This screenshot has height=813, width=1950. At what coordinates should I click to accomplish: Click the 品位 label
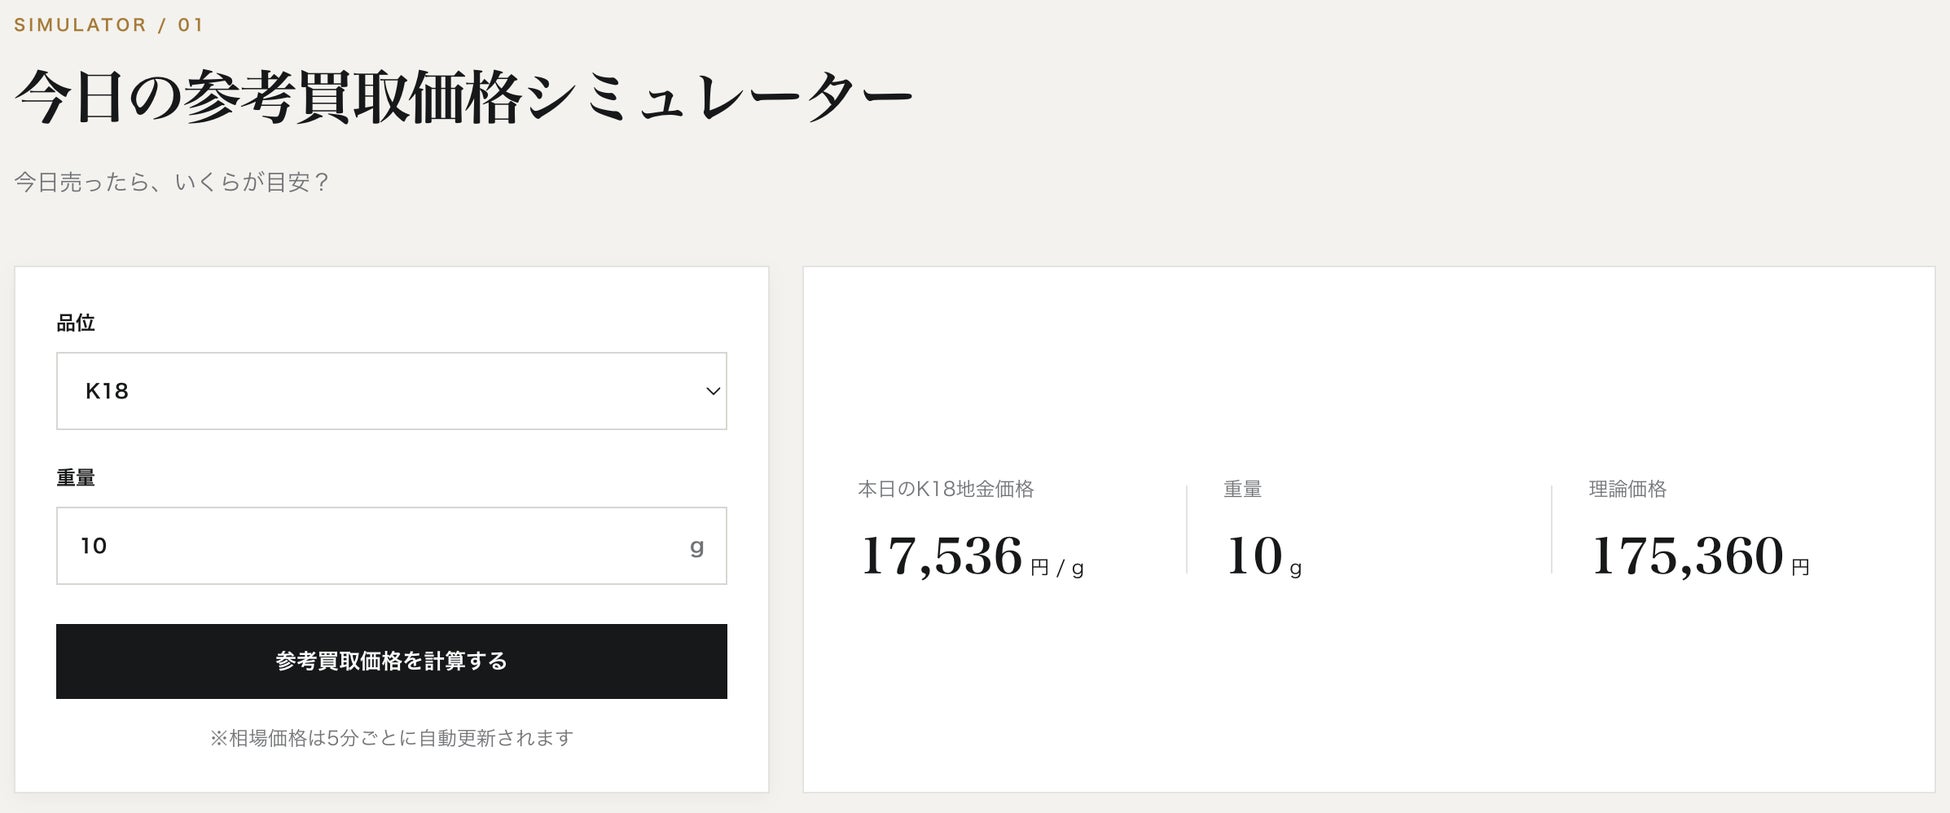point(76,323)
